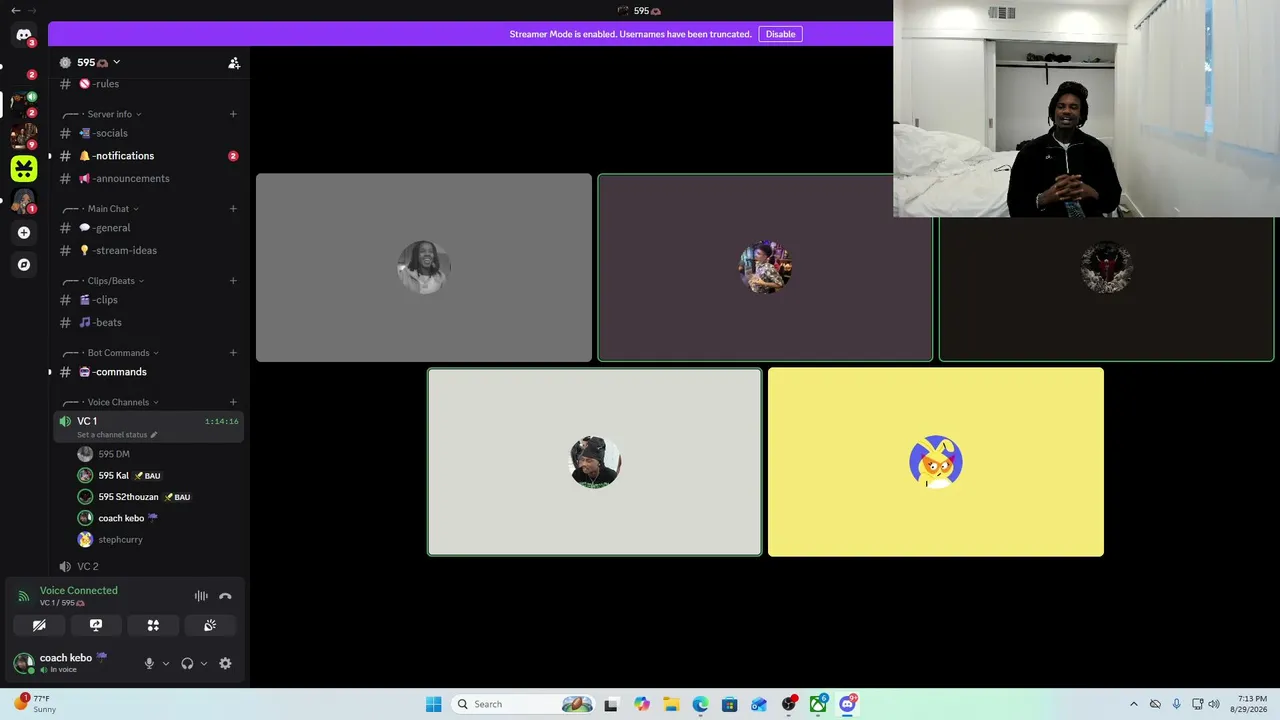The image size is (1280, 720).
Task: Deafen with the headphones icon
Action: pos(187,663)
